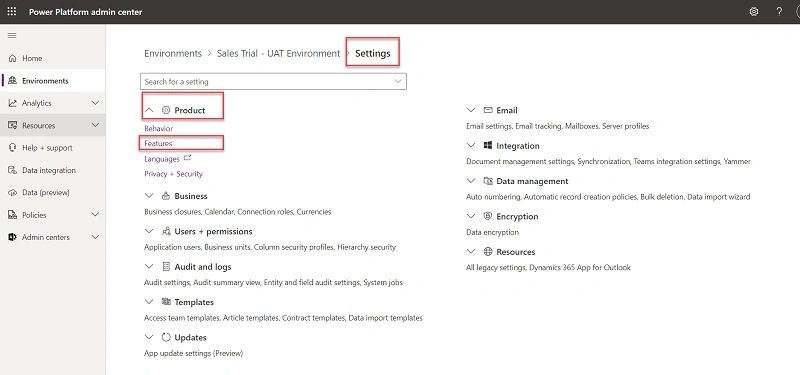Click the Email section heading

pos(507,110)
